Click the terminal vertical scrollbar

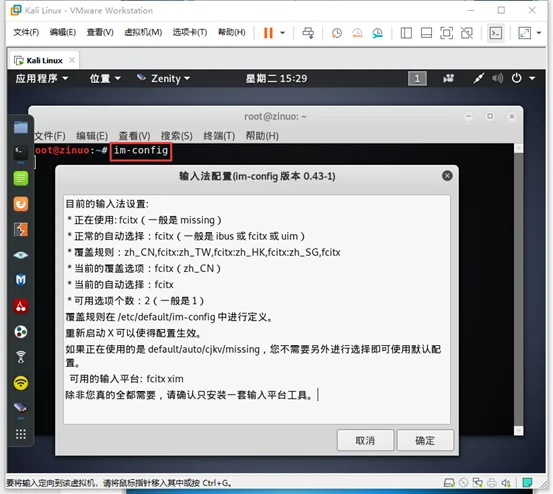pyautogui.click(x=518, y=289)
